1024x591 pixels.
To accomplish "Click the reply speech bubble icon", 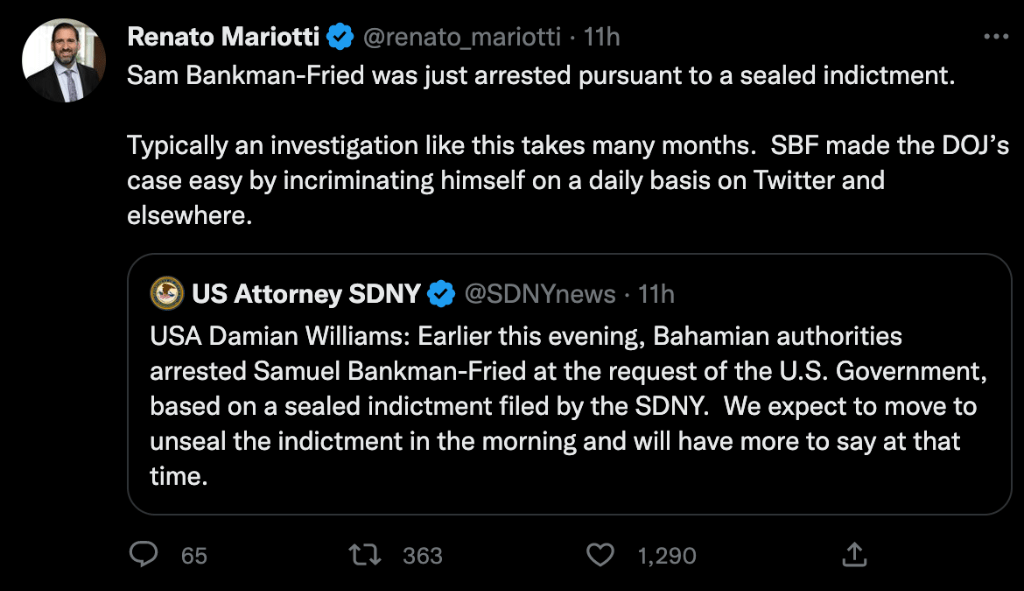I will pyautogui.click(x=145, y=554).
